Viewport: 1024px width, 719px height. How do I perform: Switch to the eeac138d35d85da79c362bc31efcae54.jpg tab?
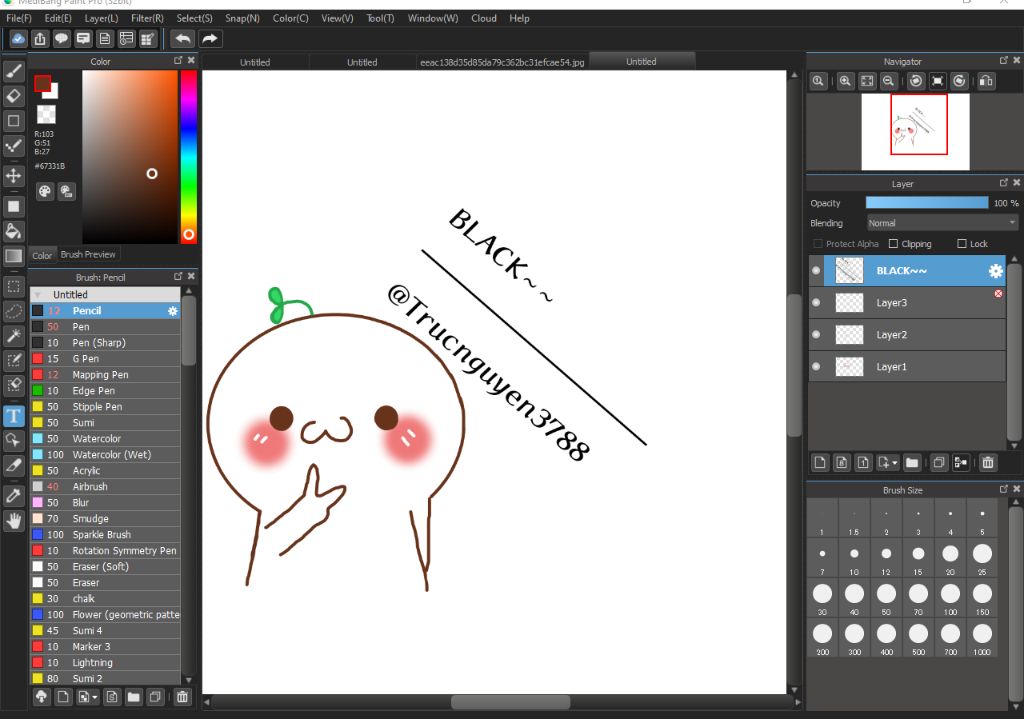point(502,62)
